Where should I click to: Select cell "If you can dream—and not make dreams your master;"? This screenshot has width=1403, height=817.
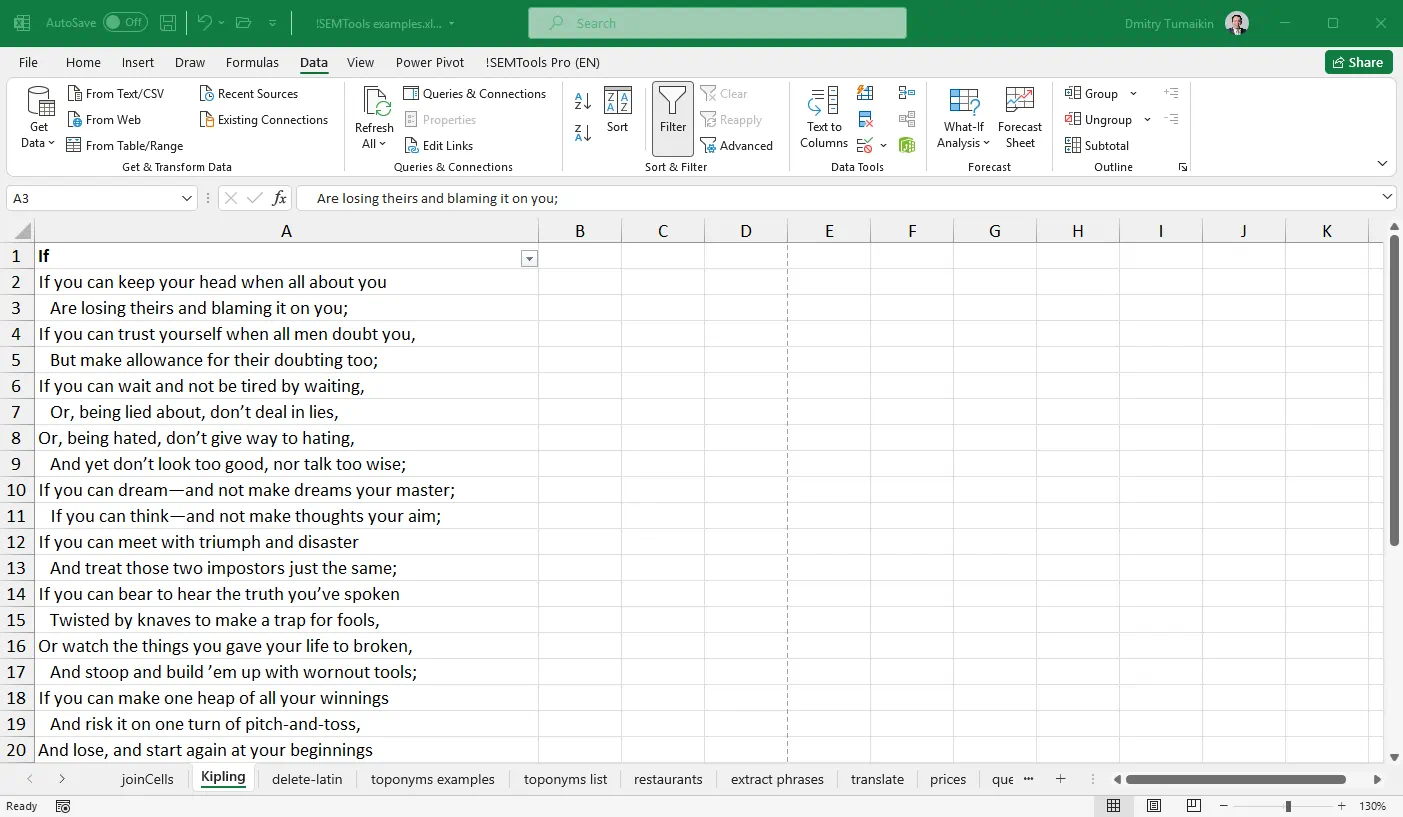coord(286,490)
